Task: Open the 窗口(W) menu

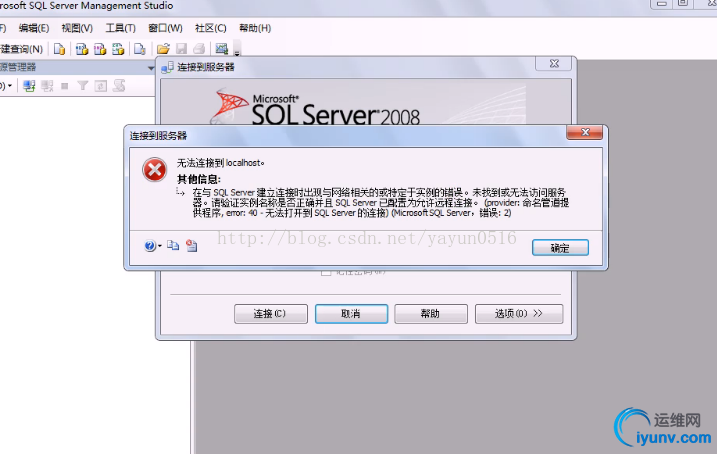Action: point(166,28)
